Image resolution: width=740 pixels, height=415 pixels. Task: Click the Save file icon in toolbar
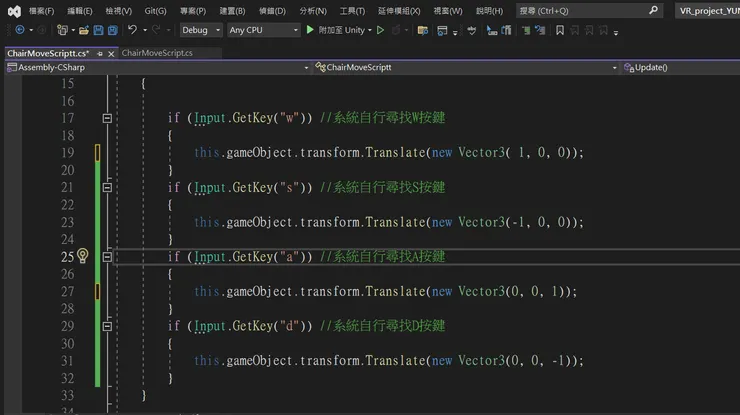(97, 30)
